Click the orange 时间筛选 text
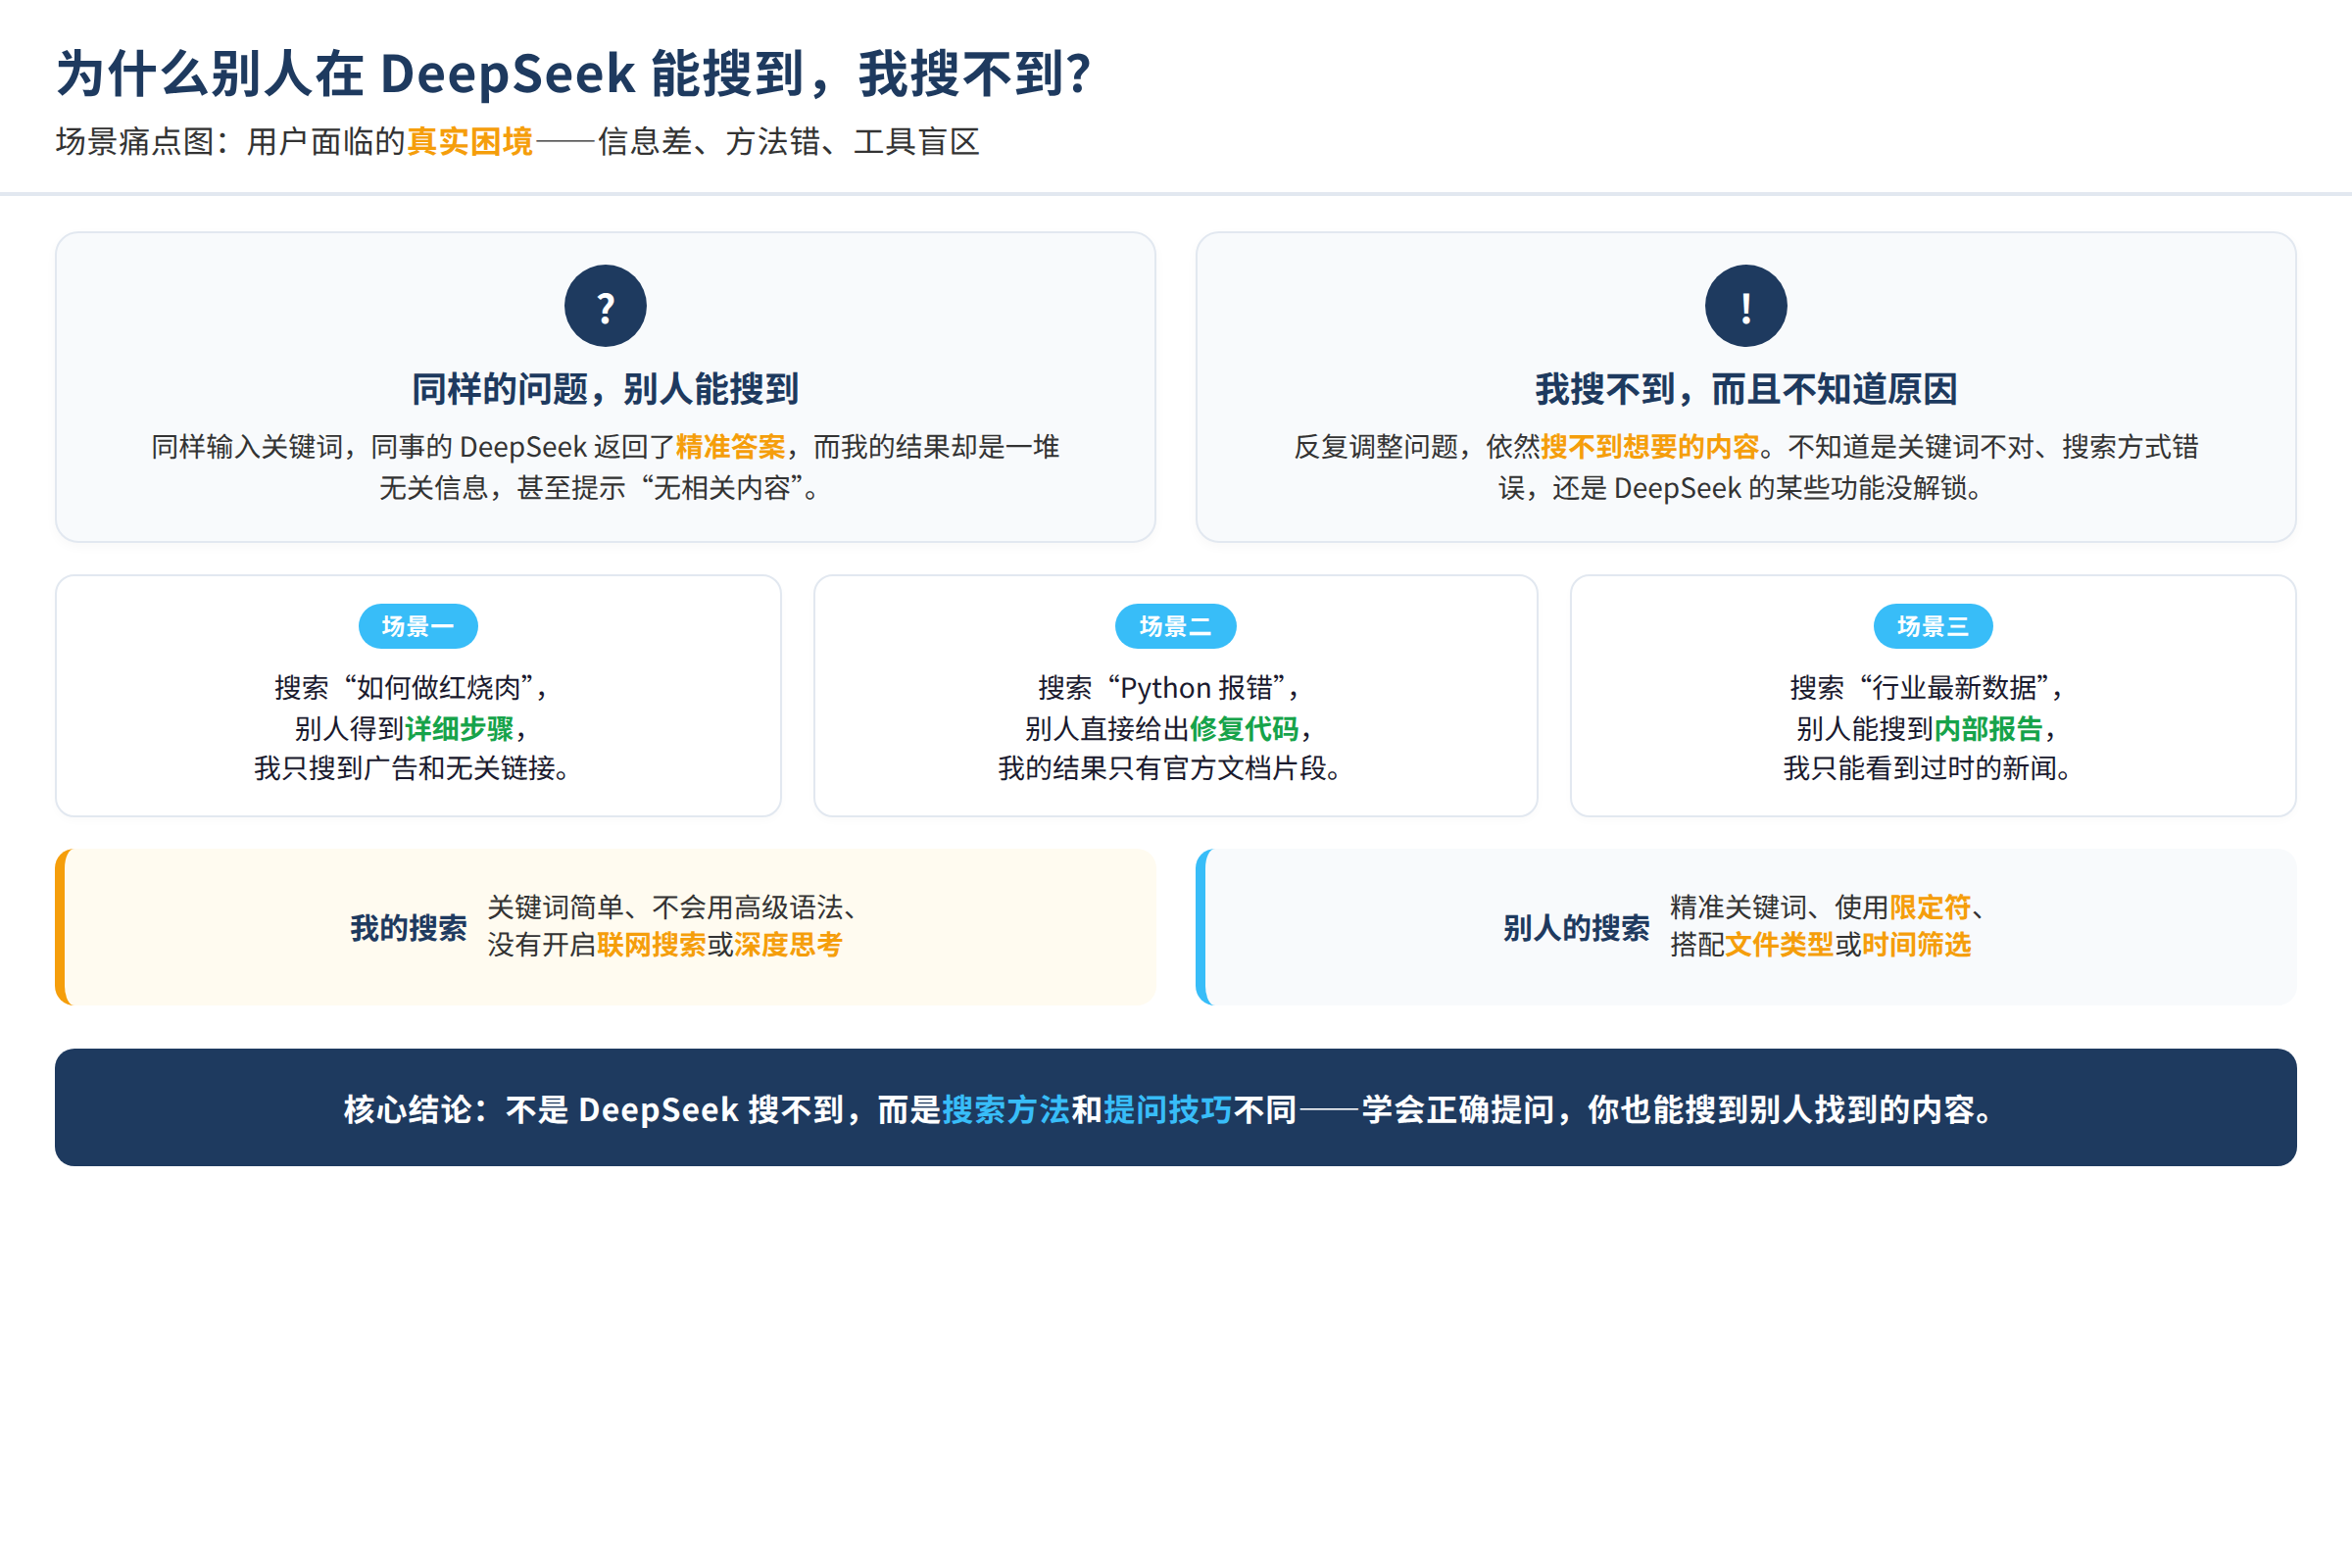Viewport: 2352px width, 1568px height. point(1916,945)
